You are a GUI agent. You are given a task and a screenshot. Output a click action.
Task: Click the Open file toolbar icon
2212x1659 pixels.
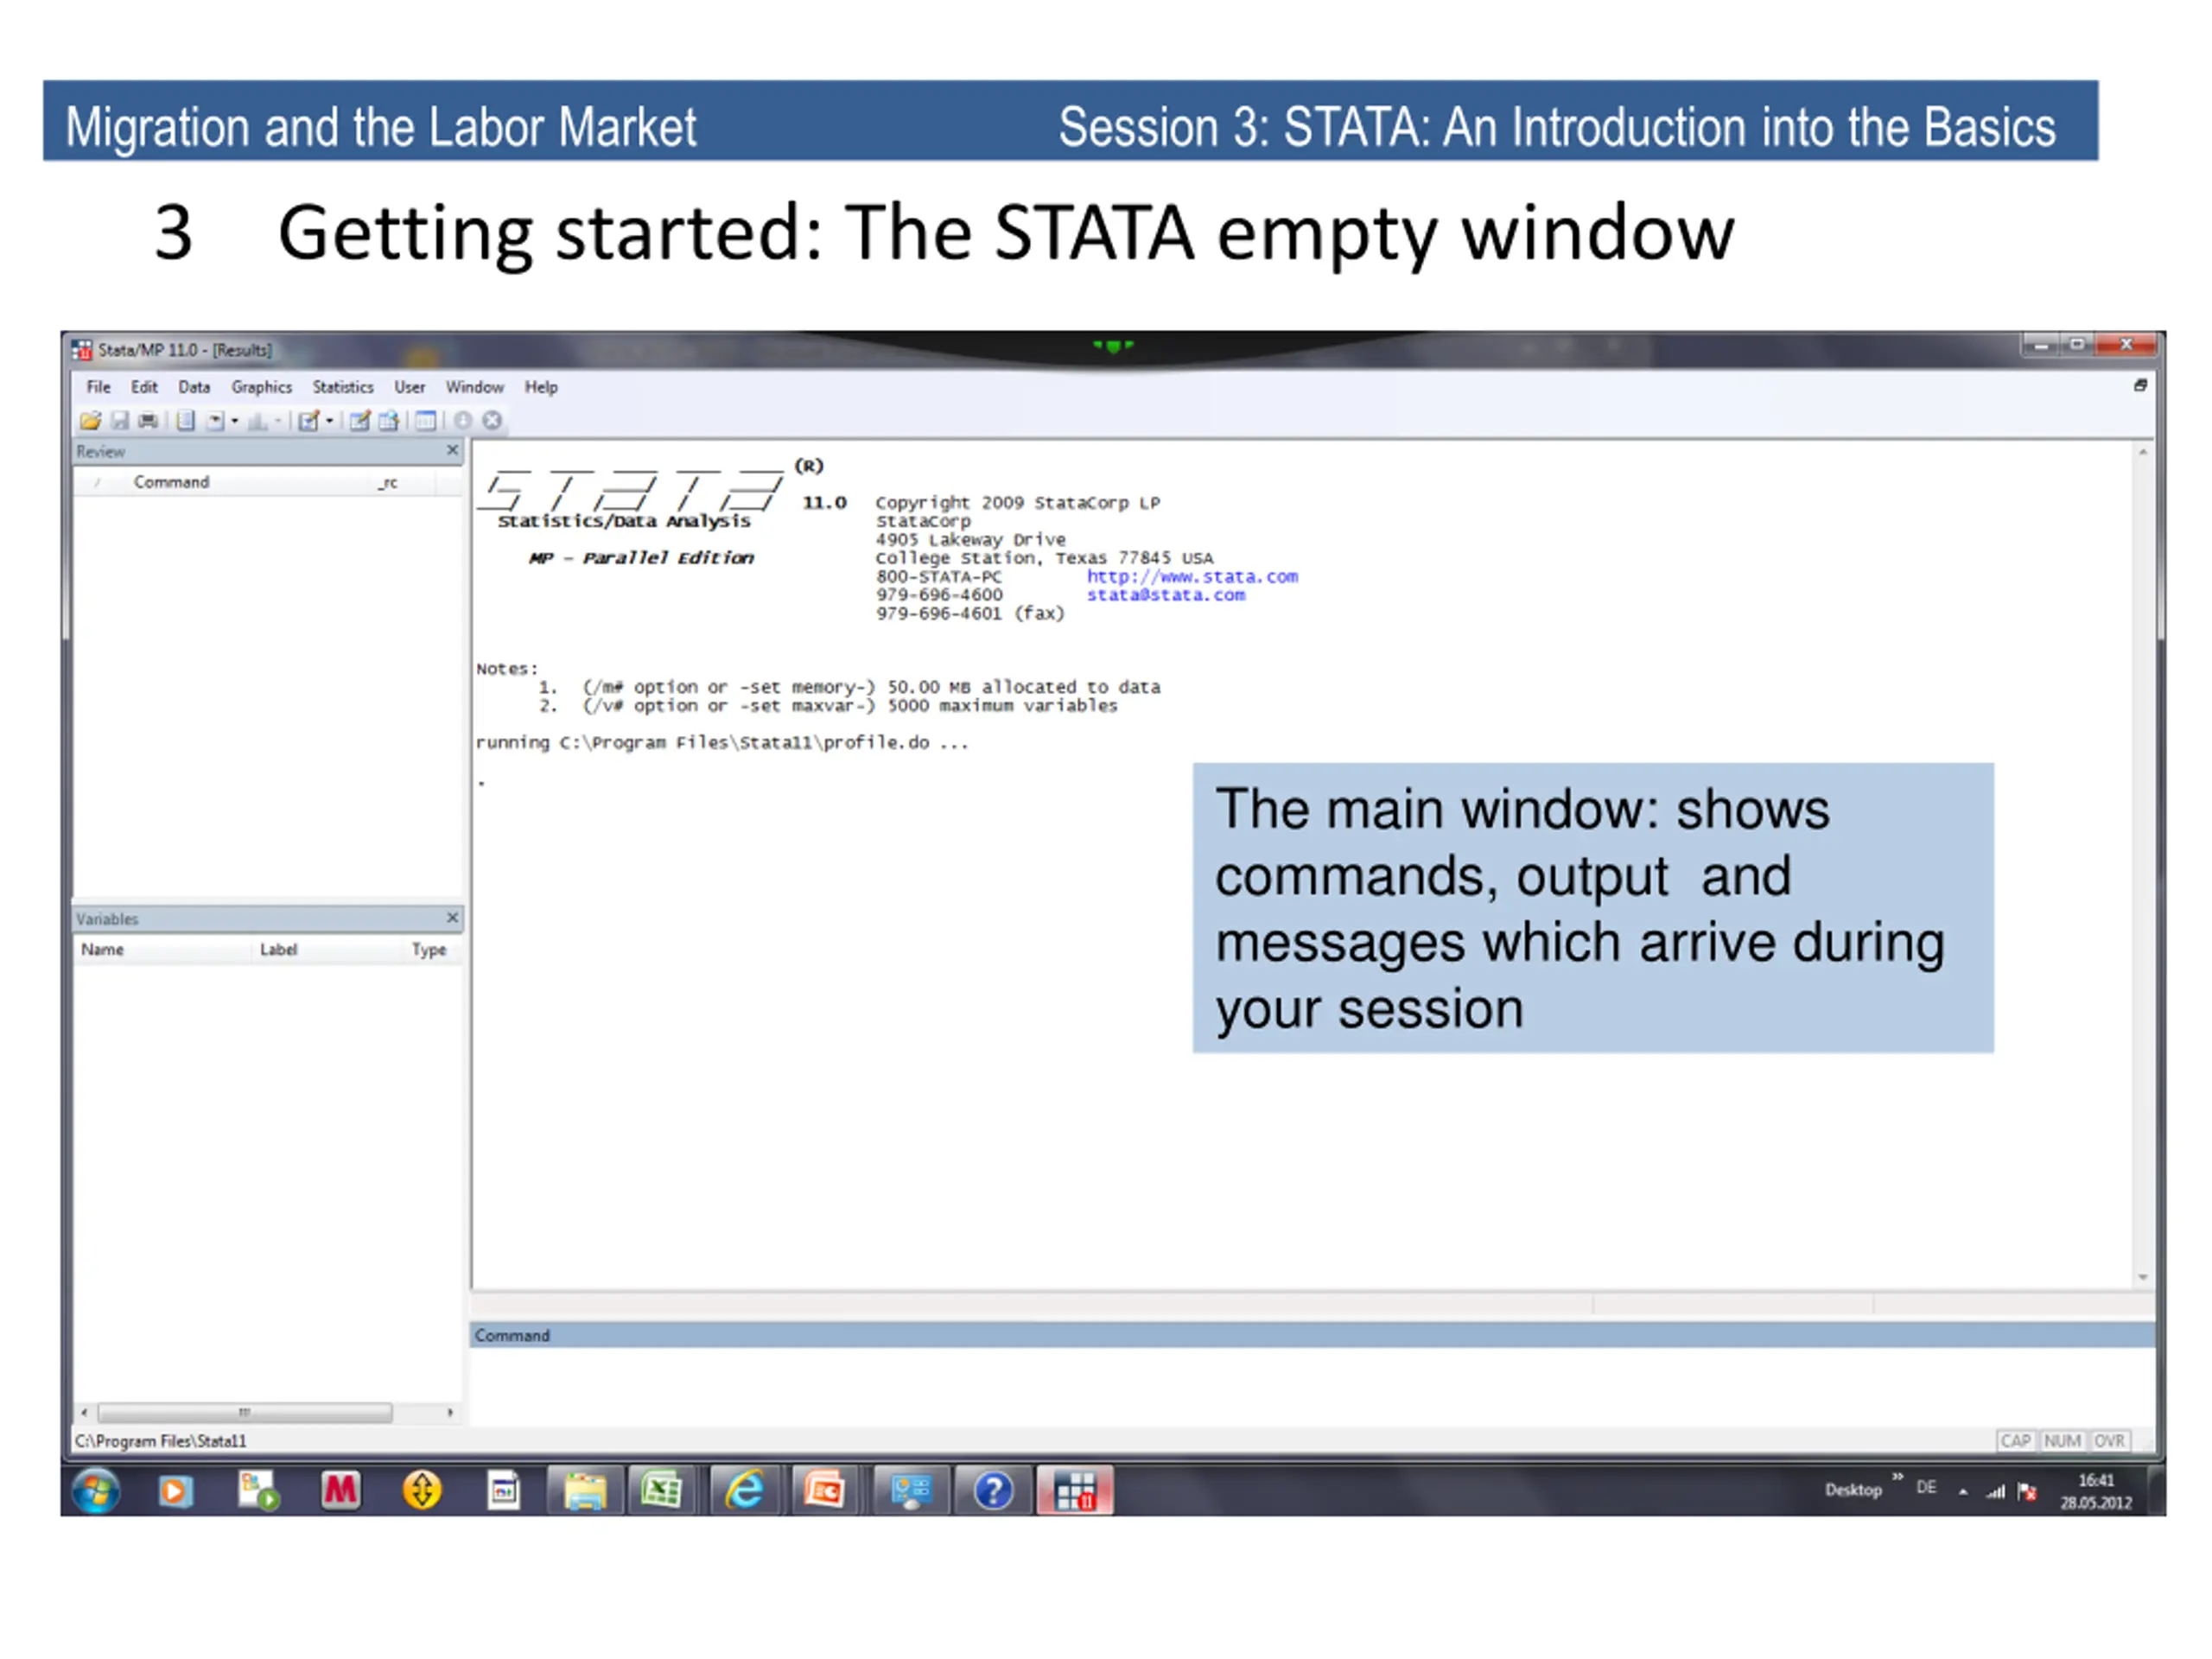tap(91, 421)
